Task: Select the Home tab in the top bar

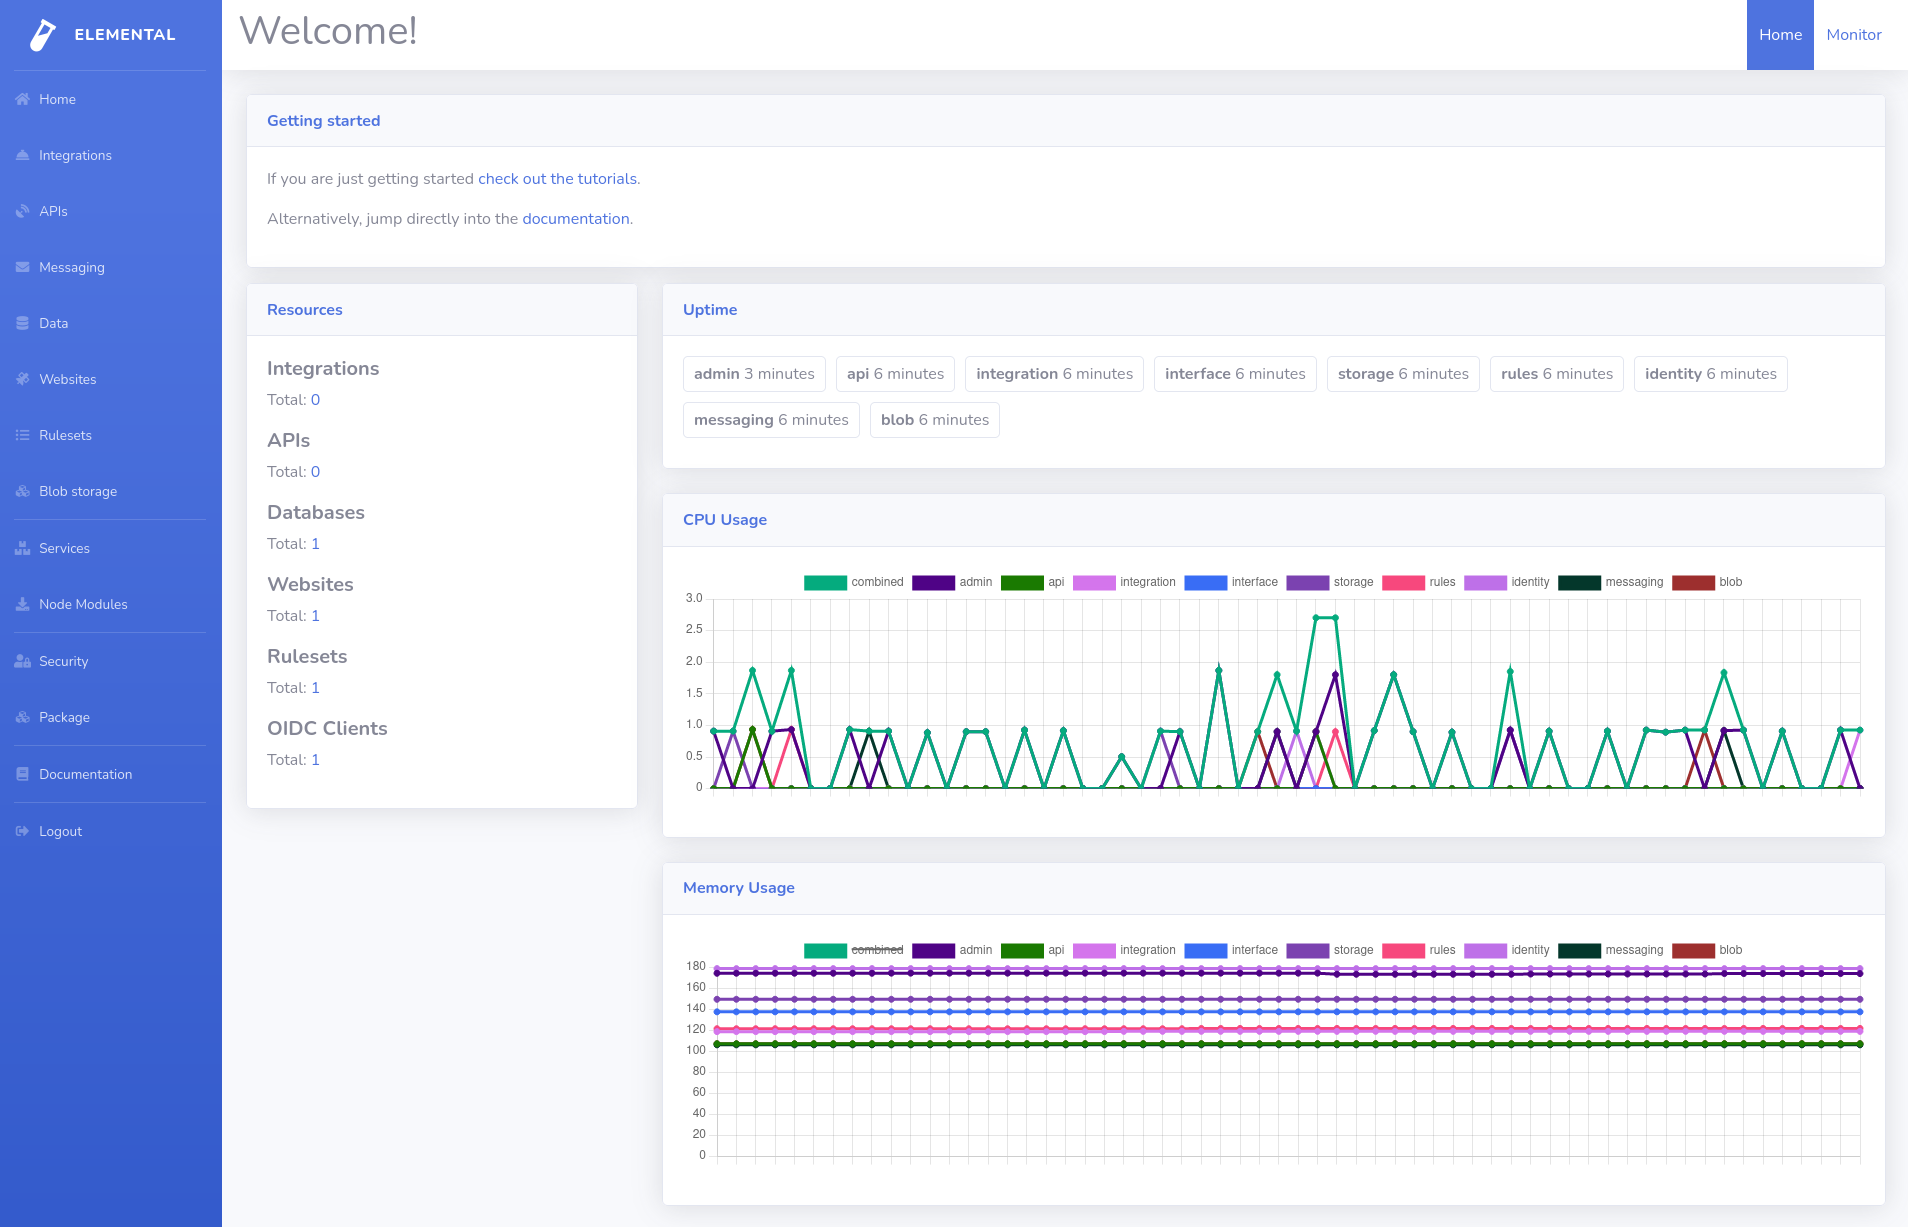Action: click(x=1780, y=34)
